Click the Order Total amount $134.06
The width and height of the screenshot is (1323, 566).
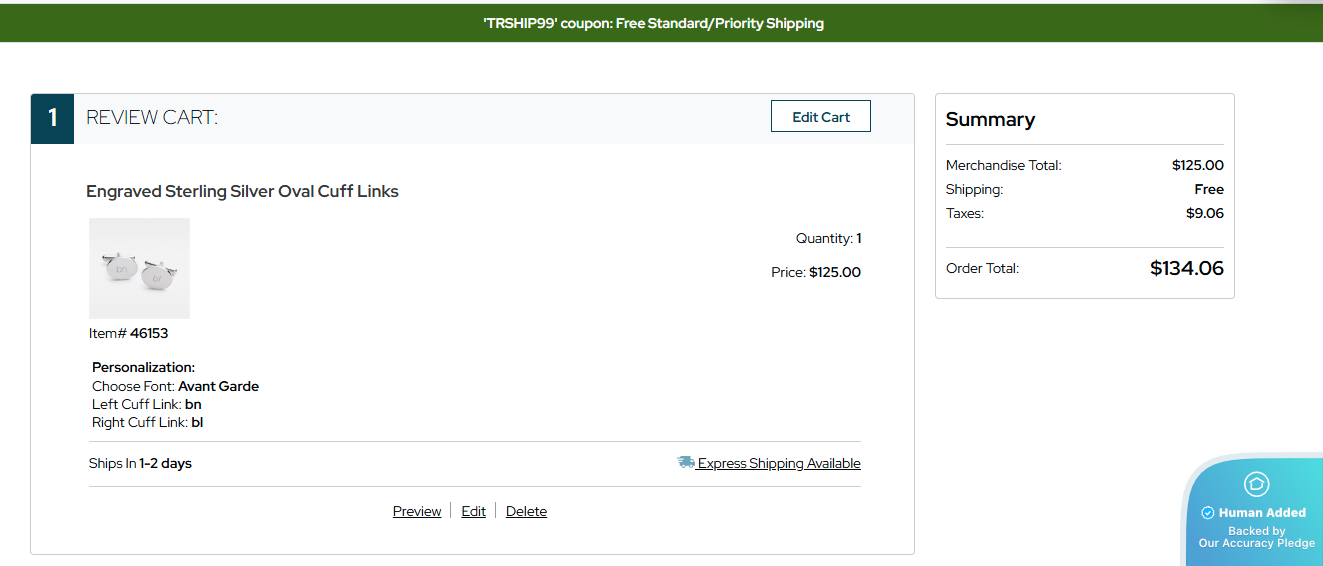coord(1186,268)
